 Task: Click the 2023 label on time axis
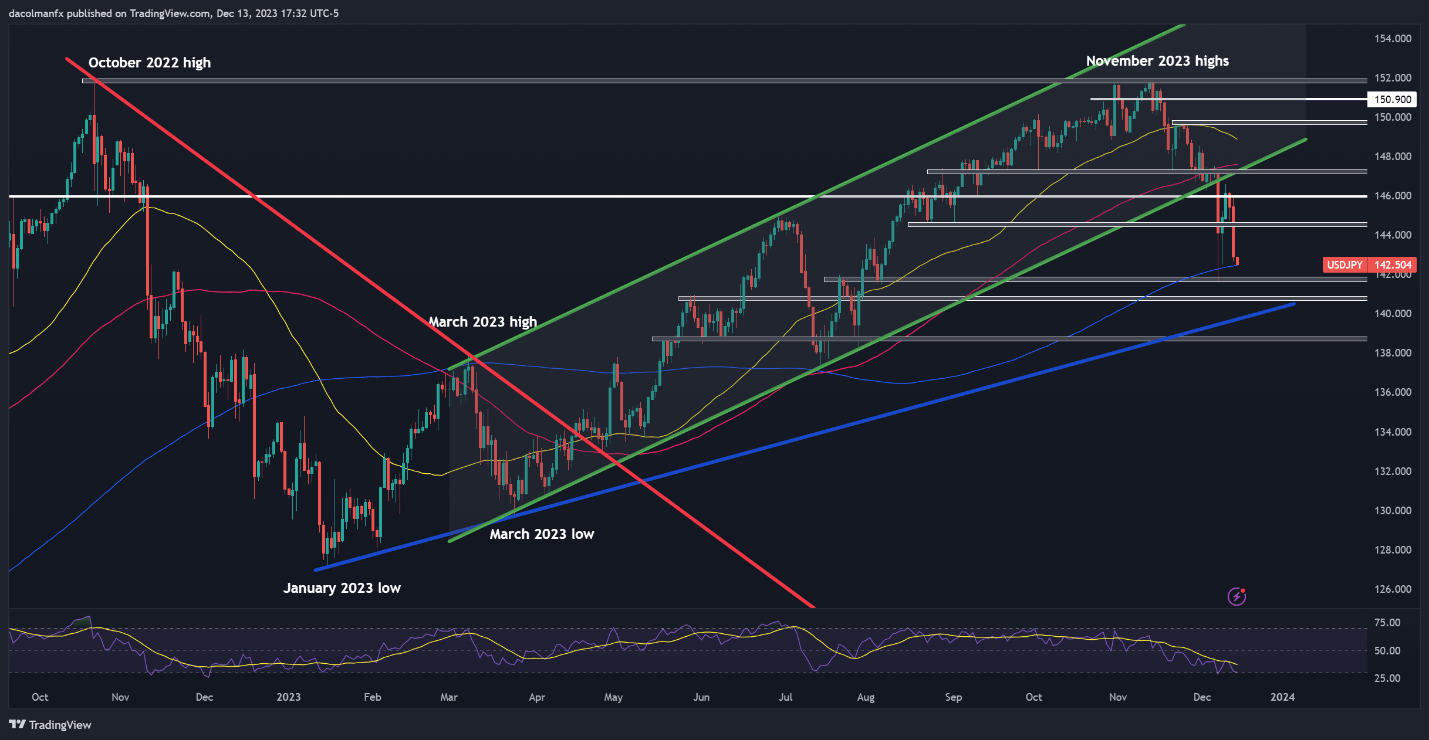click(288, 697)
